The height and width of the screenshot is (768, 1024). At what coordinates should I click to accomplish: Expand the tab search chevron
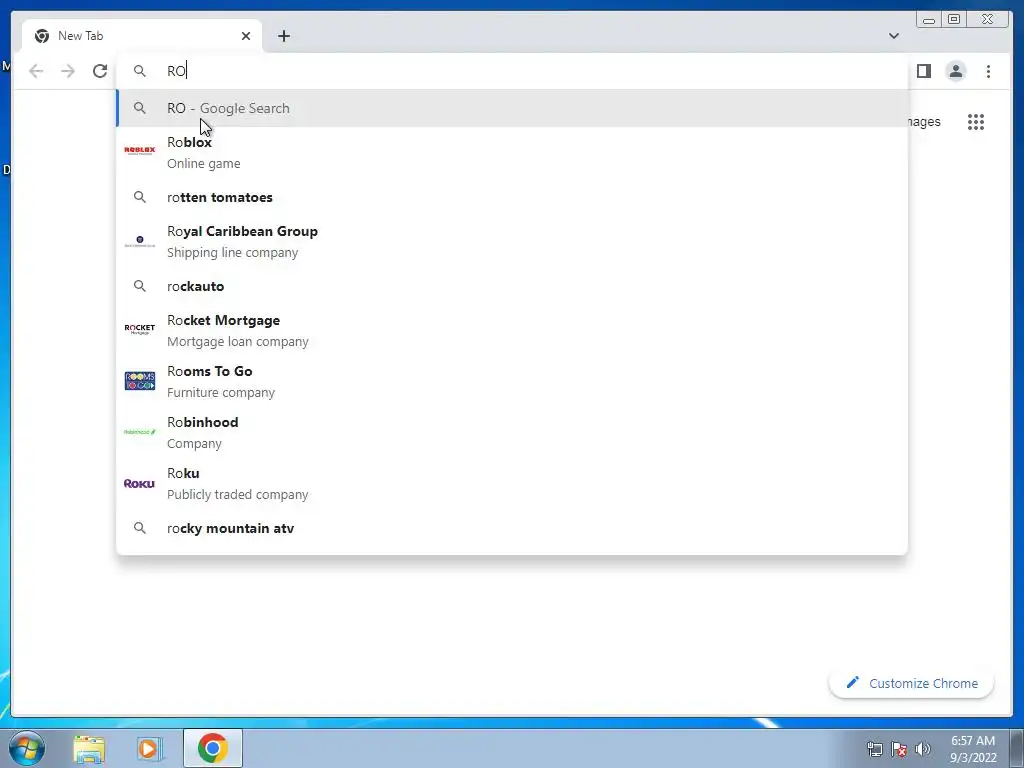click(x=893, y=36)
